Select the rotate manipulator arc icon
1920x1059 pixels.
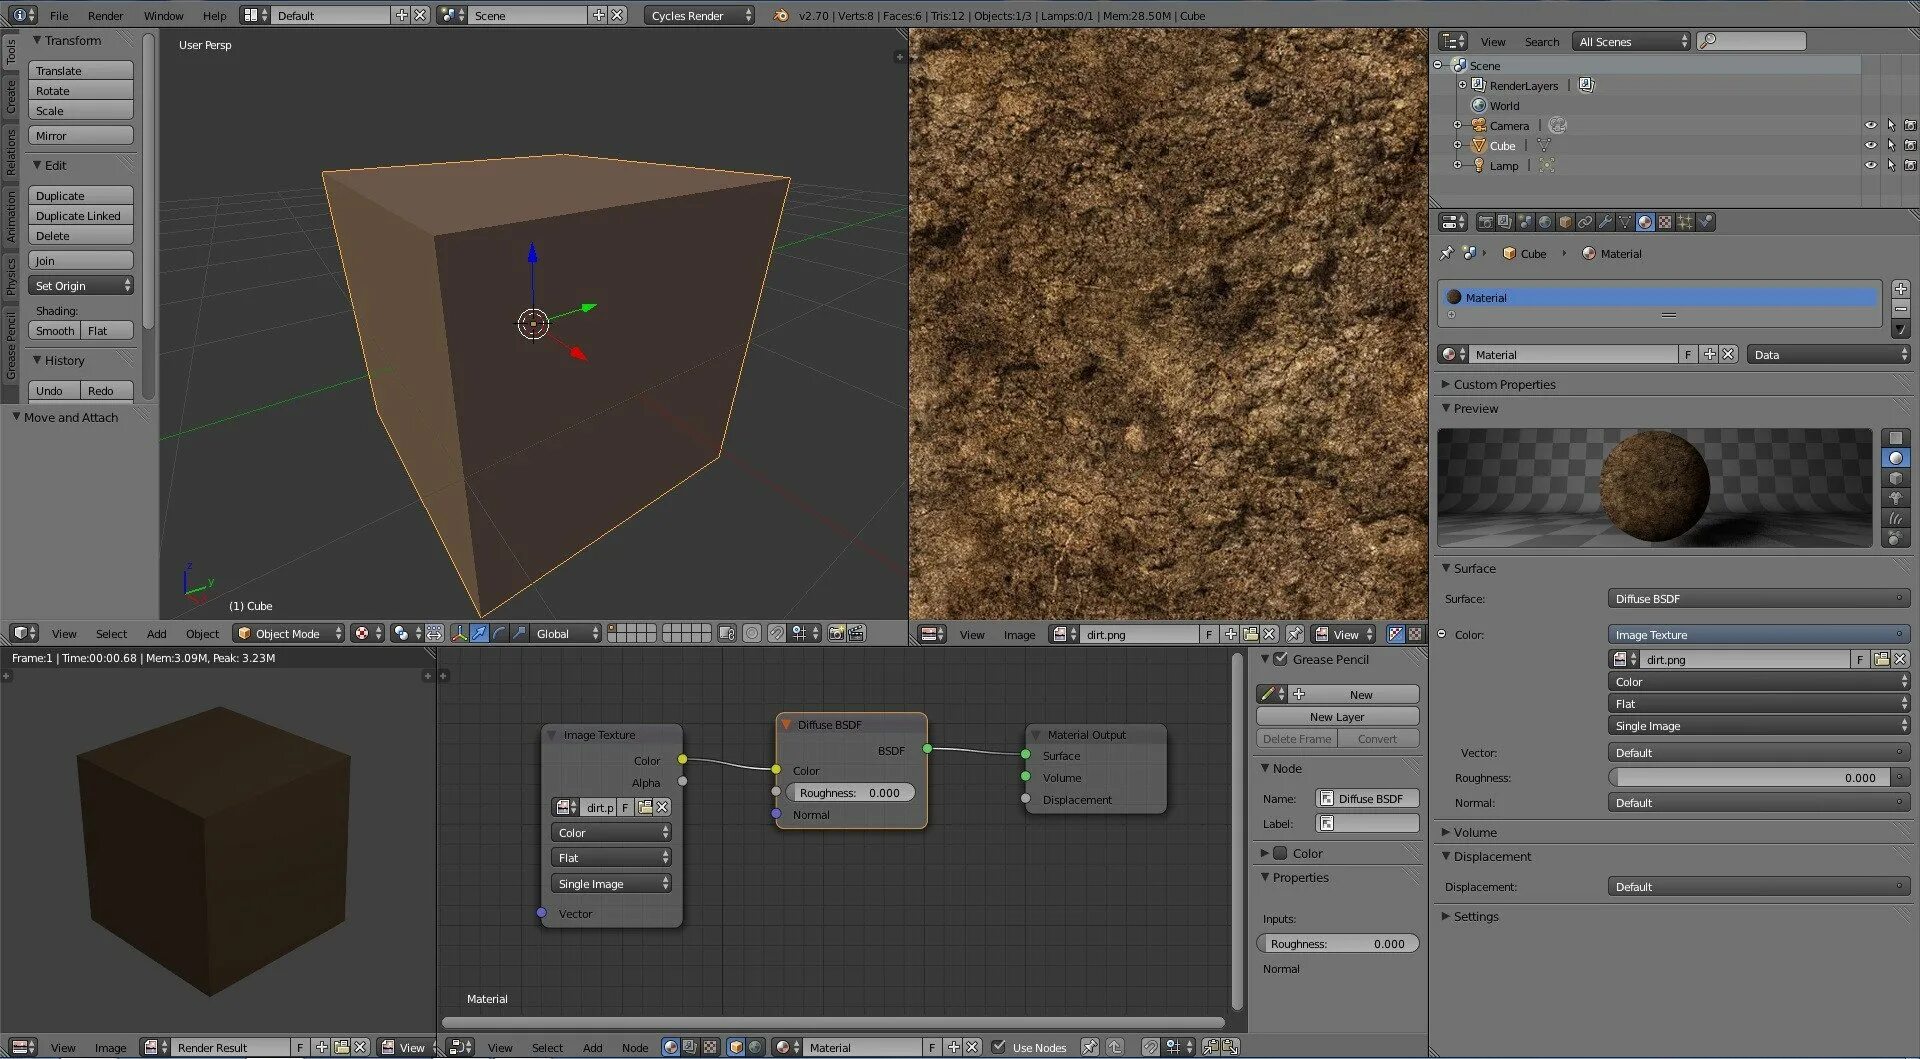[x=499, y=633]
